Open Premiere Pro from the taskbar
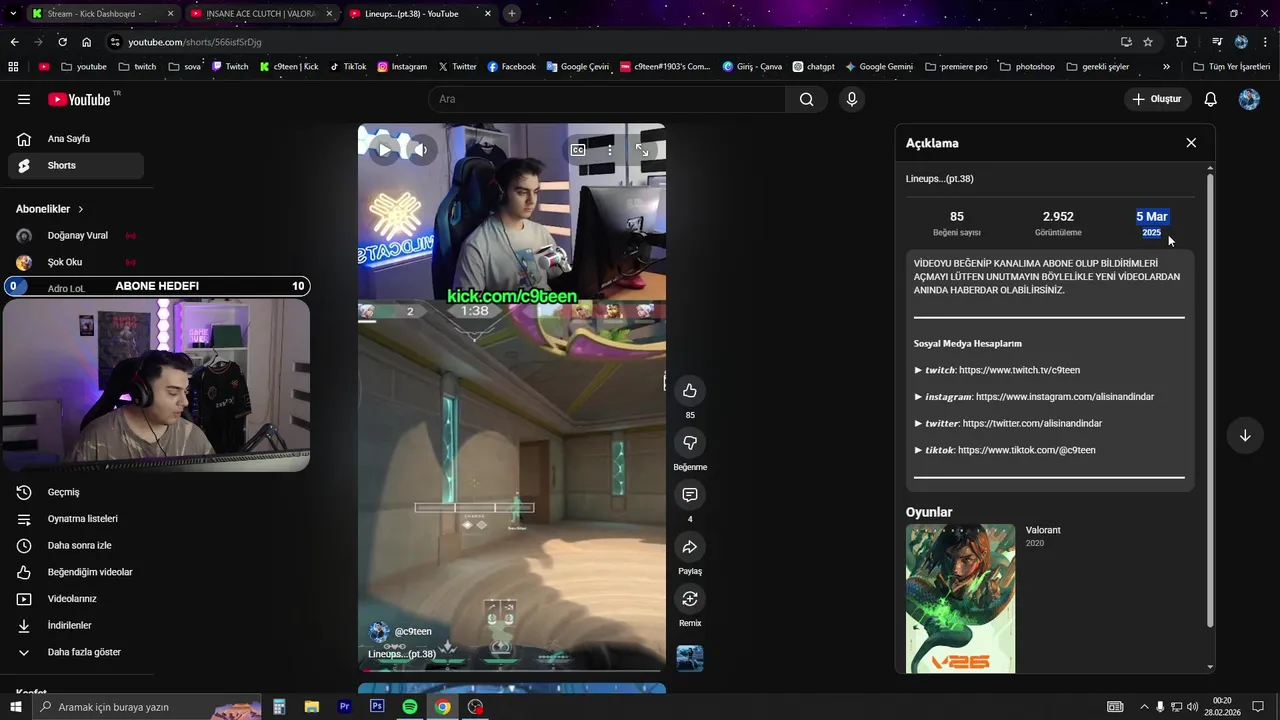1280x720 pixels. [344, 707]
